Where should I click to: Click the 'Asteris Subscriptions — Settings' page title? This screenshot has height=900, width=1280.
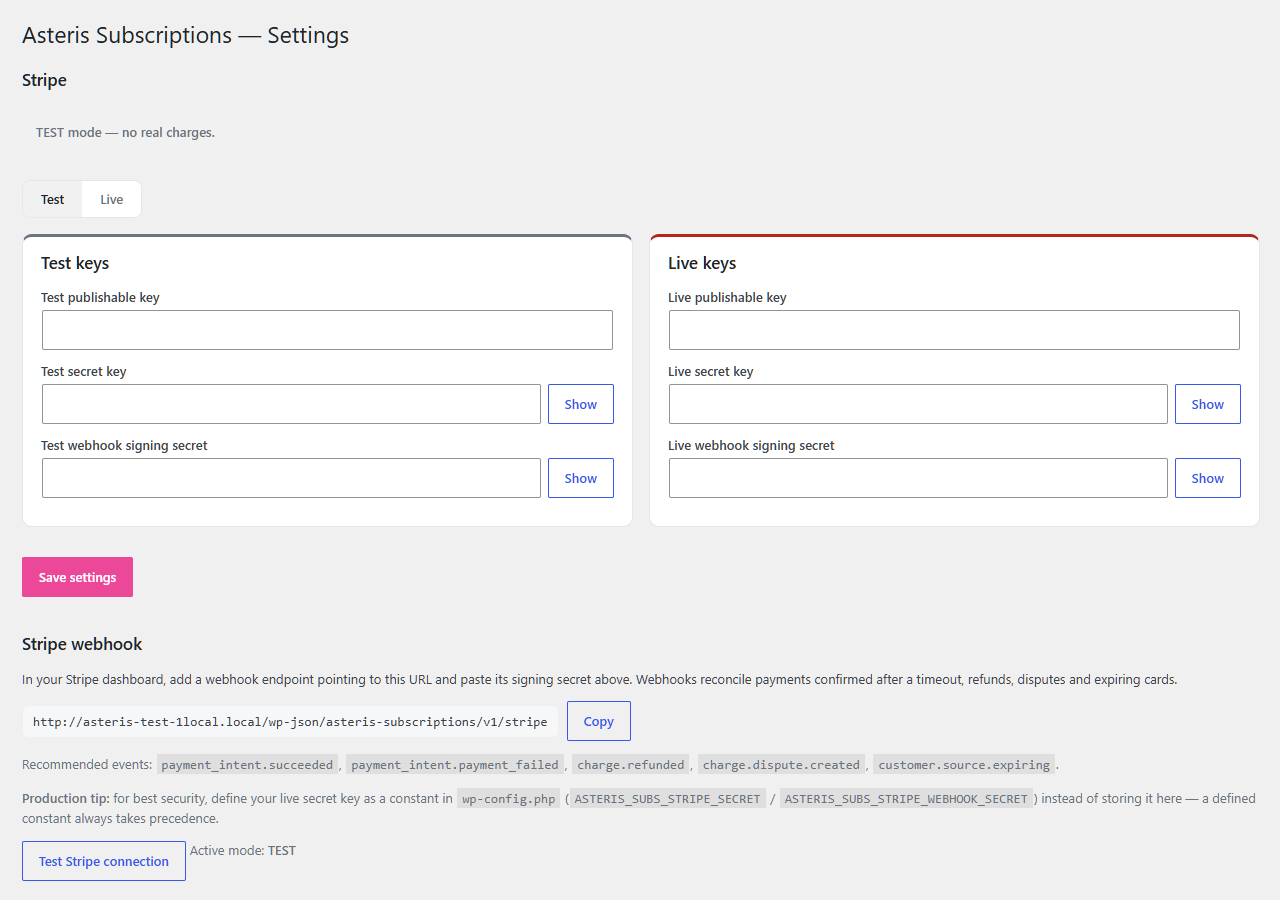(185, 35)
